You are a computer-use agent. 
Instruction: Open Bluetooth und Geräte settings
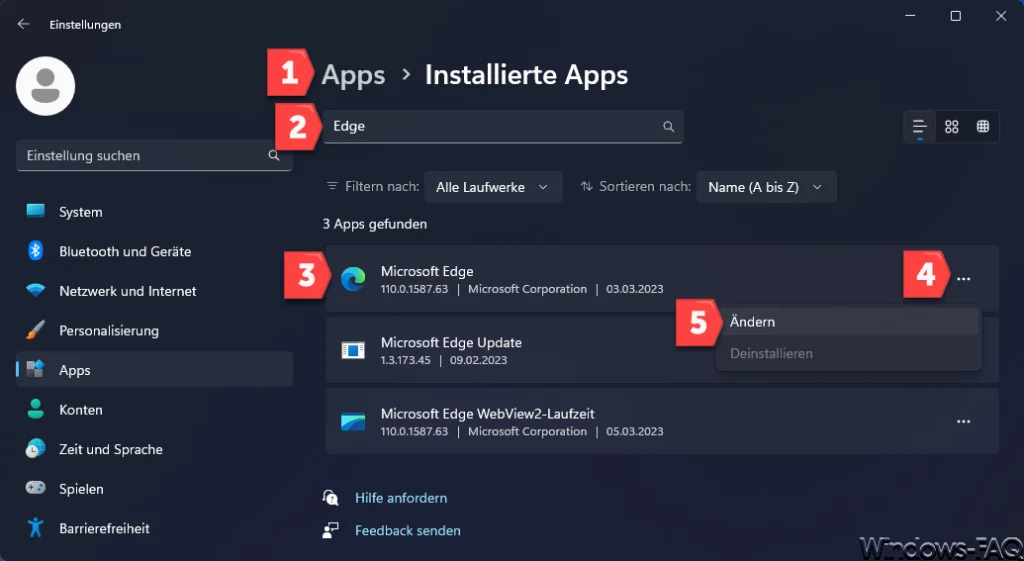154,251
